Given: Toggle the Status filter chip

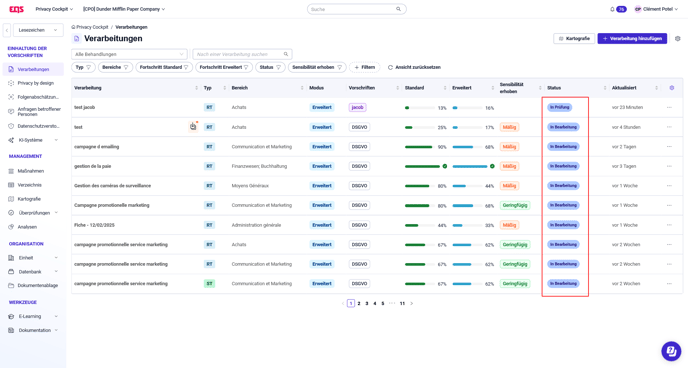Looking at the screenshot, I should click(x=270, y=67).
